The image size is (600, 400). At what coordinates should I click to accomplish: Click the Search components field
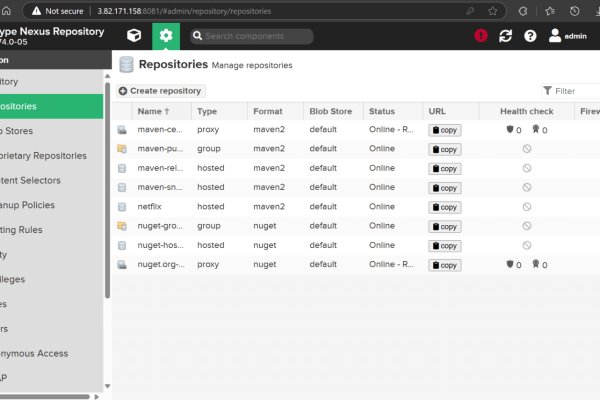pyautogui.click(x=252, y=36)
